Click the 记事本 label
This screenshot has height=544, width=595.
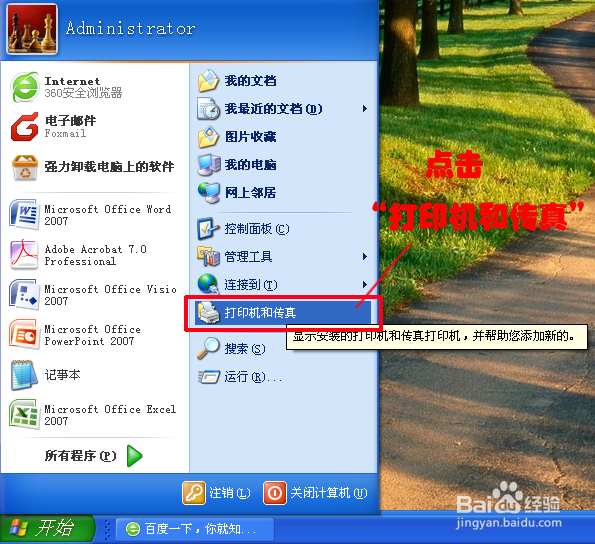pyautogui.click(x=63, y=375)
